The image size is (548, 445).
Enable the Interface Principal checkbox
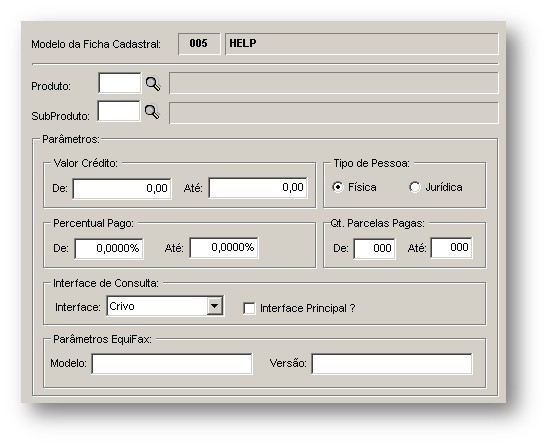(249, 308)
